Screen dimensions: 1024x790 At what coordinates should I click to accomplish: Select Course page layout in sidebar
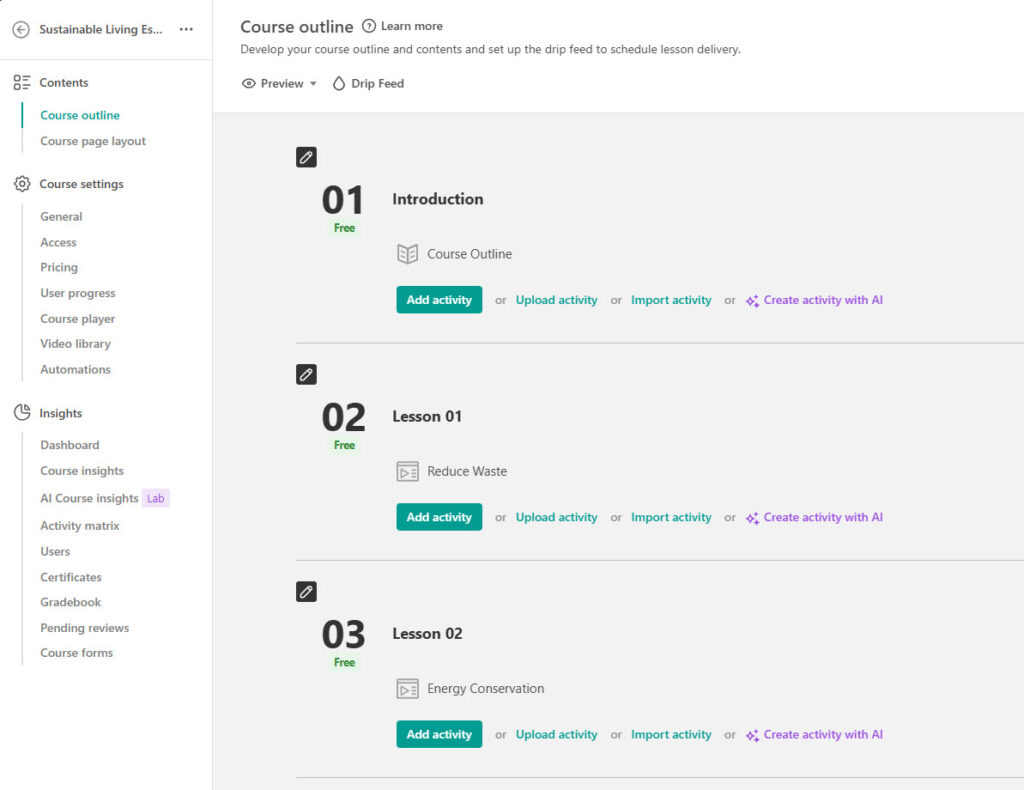[93, 141]
